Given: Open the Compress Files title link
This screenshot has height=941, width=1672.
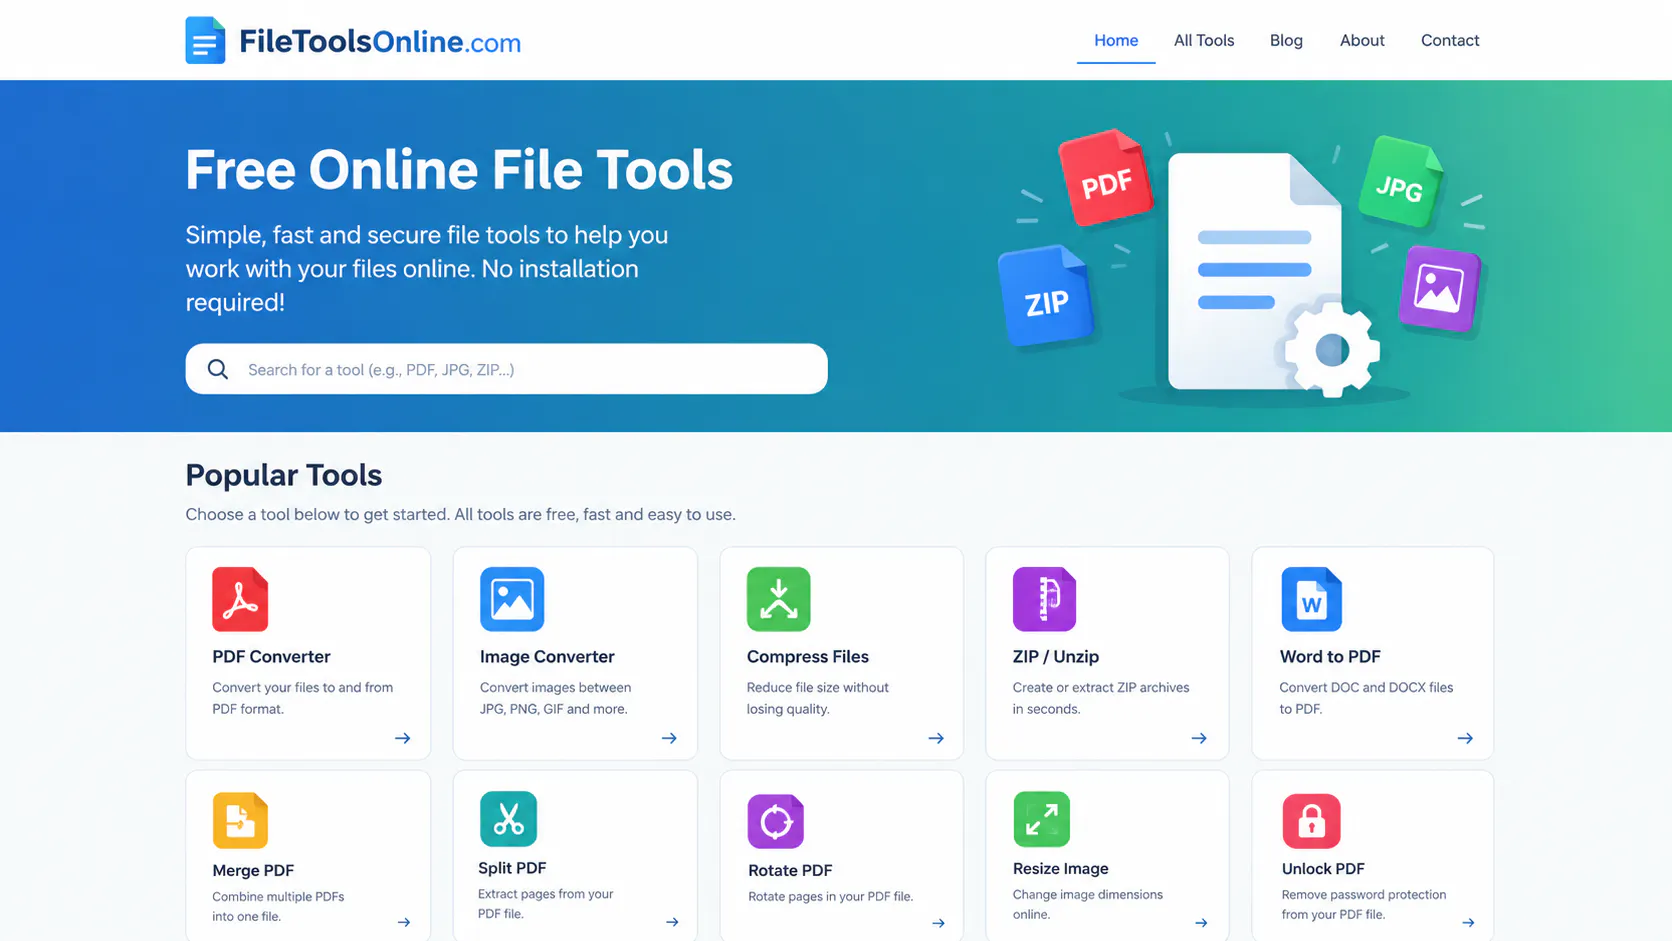Looking at the screenshot, I should click(808, 657).
